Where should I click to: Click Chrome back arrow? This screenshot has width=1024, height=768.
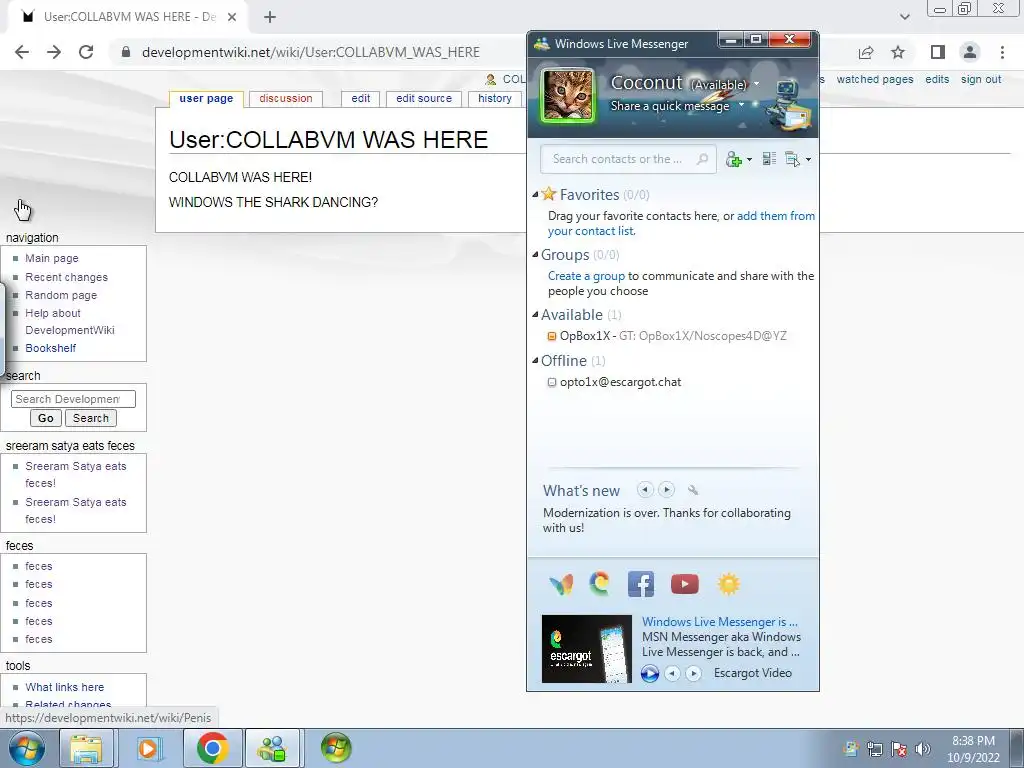pyautogui.click(x=22, y=52)
